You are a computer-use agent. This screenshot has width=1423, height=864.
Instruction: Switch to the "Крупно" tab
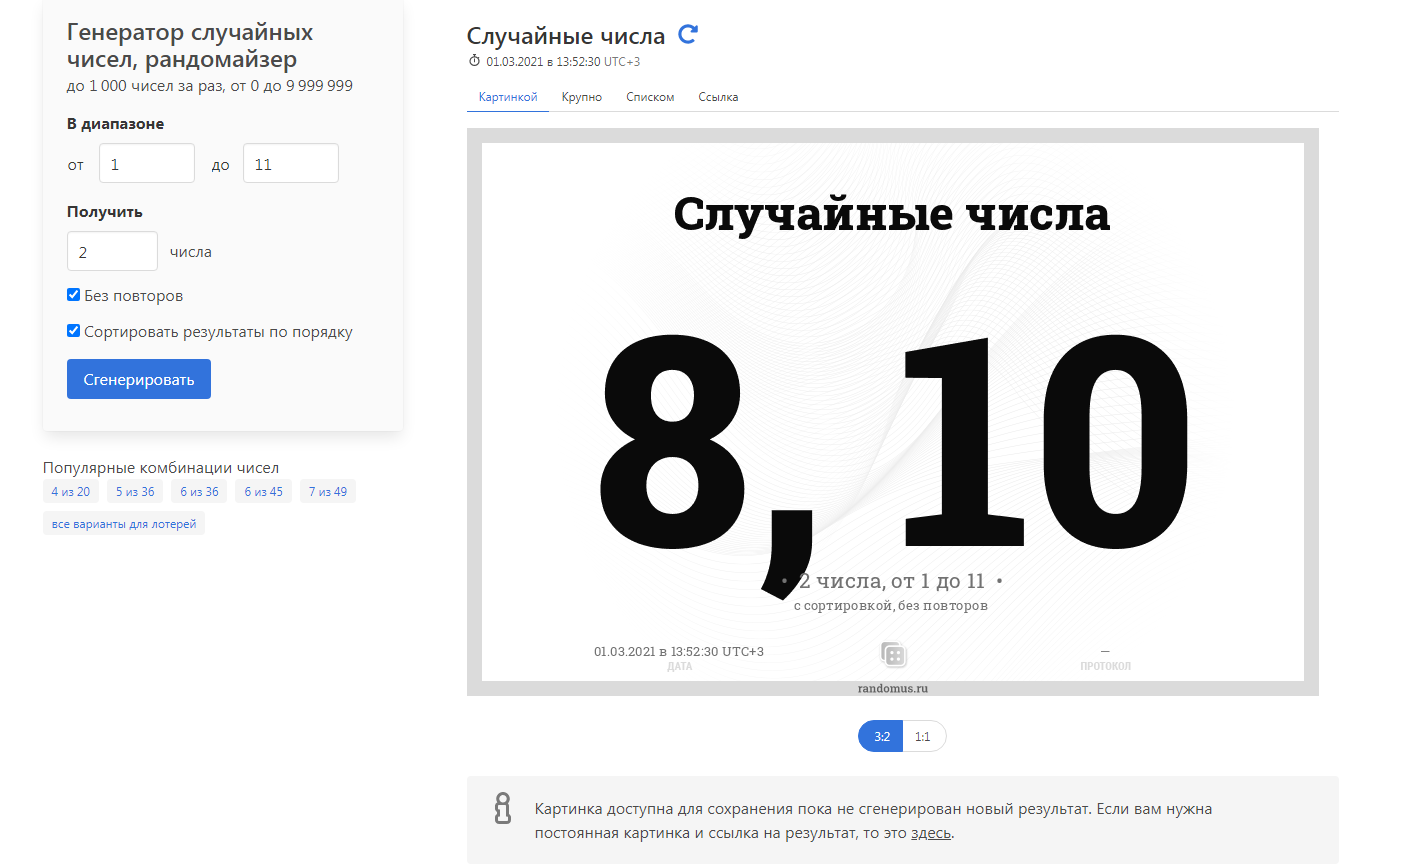(581, 96)
